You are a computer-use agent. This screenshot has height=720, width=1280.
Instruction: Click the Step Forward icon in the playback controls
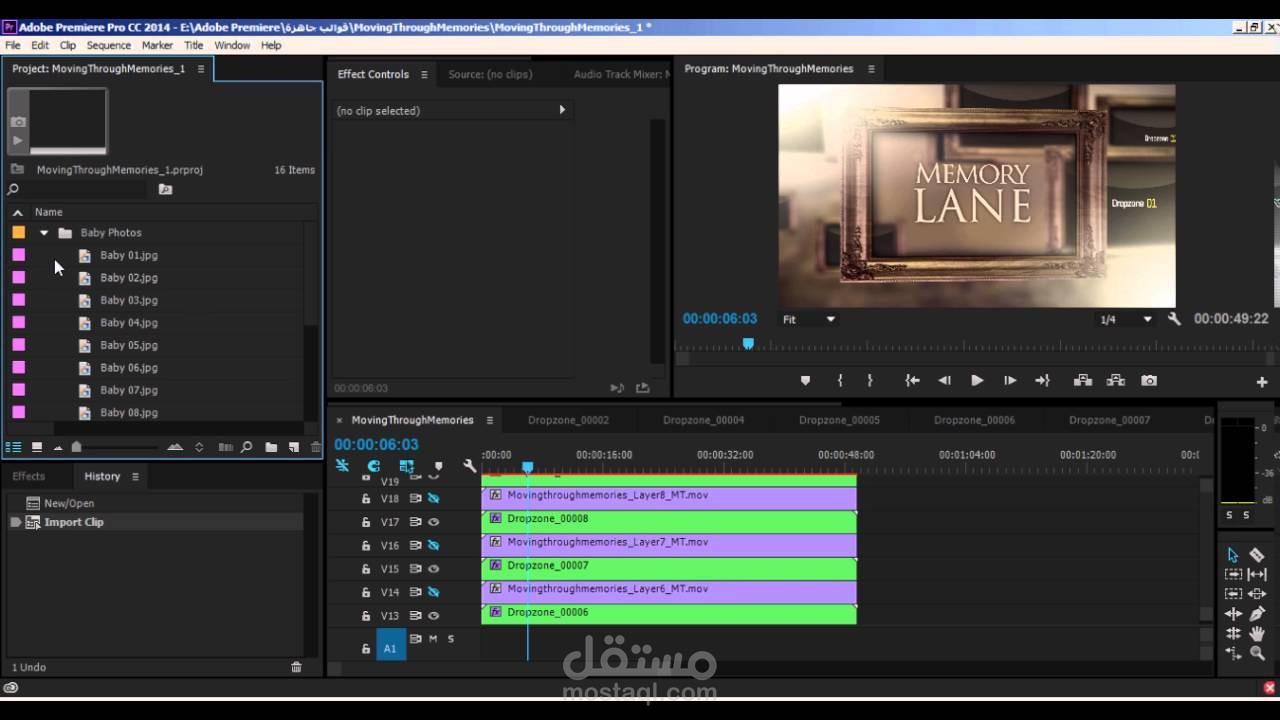(x=1009, y=380)
